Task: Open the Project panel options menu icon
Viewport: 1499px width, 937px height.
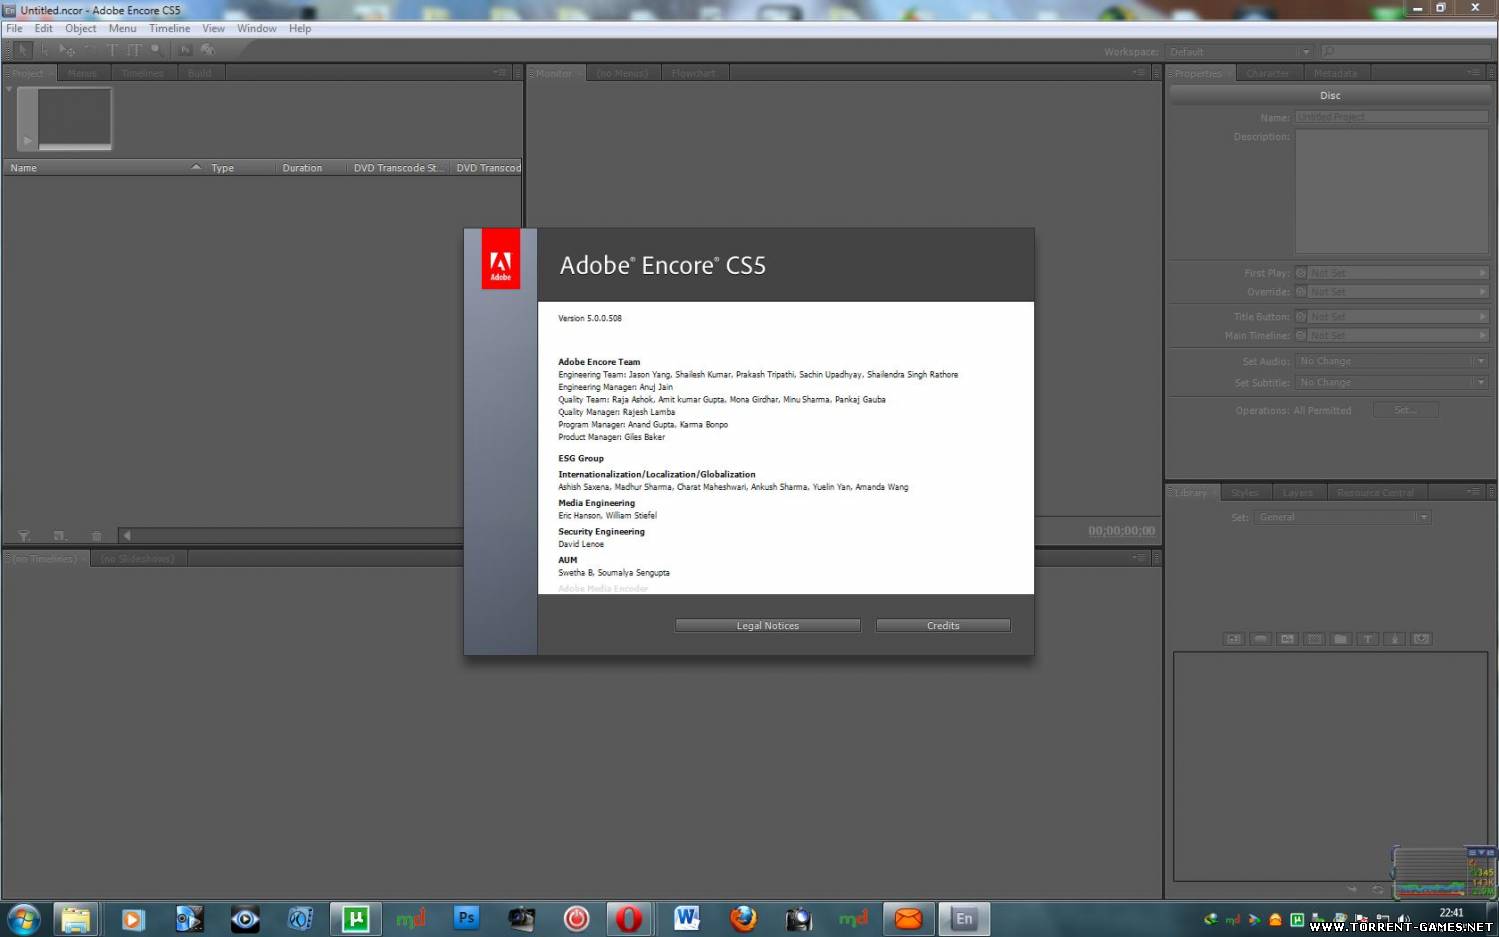Action: point(500,73)
